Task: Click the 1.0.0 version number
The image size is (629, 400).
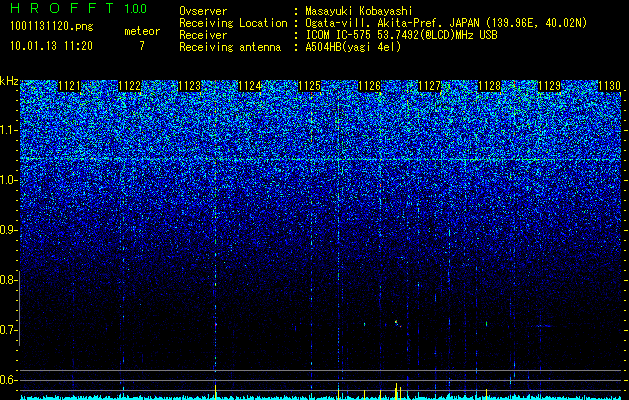Action: (x=135, y=9)
